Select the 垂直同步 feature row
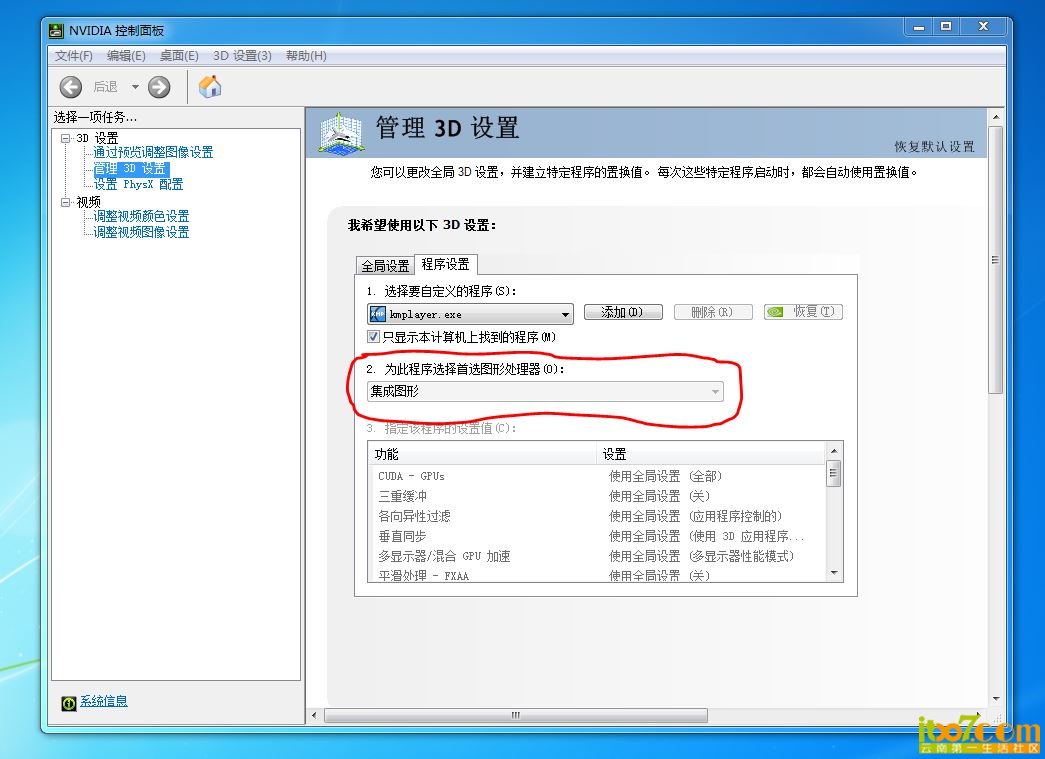Image resolution: width=1045 pixels, height=759 pixels. pos(597,536)
